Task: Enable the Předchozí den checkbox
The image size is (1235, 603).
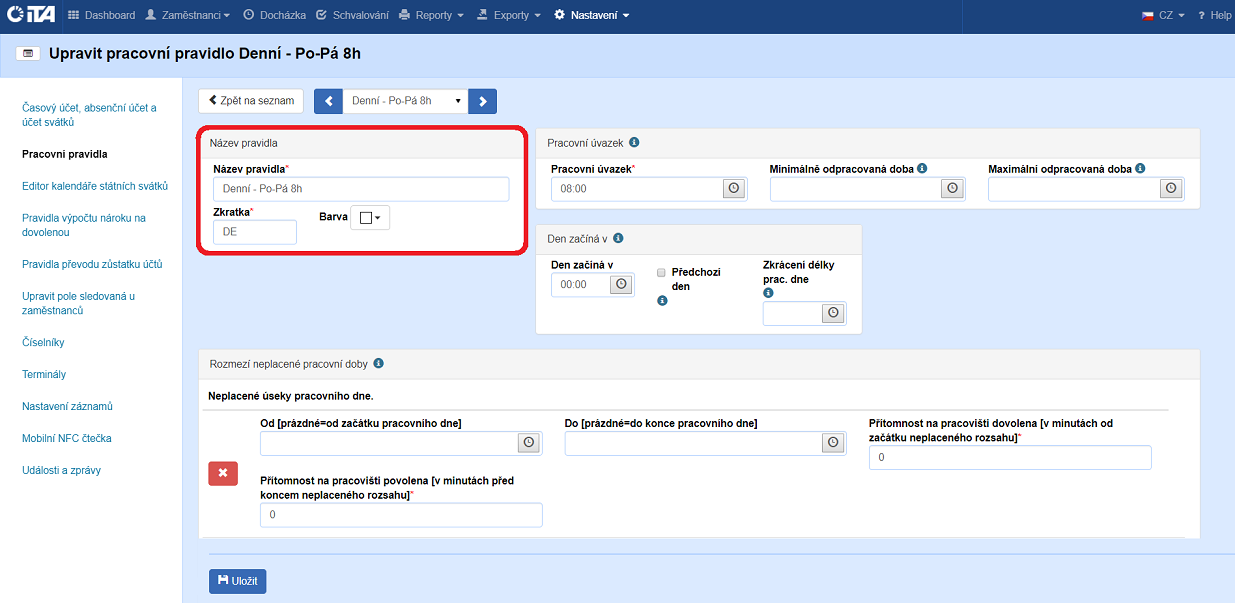Action: 661,272
